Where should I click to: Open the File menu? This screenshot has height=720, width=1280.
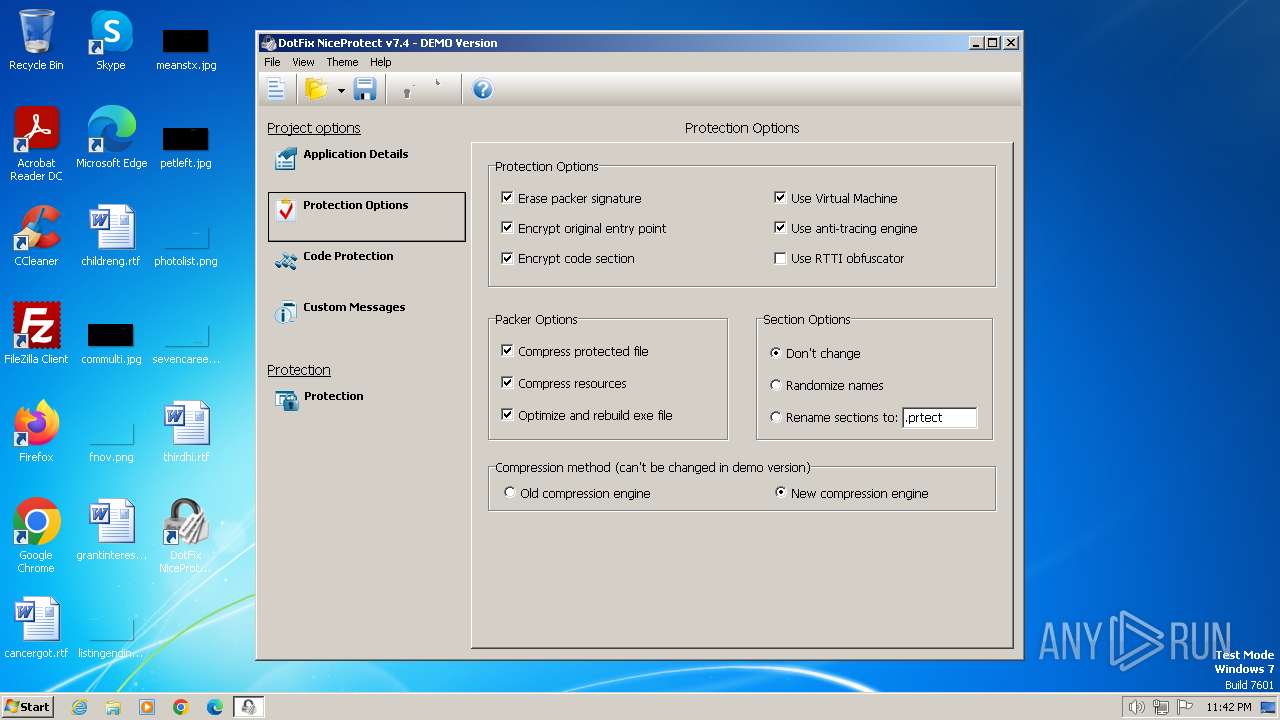pyautogui.click(x=272, y=62)
